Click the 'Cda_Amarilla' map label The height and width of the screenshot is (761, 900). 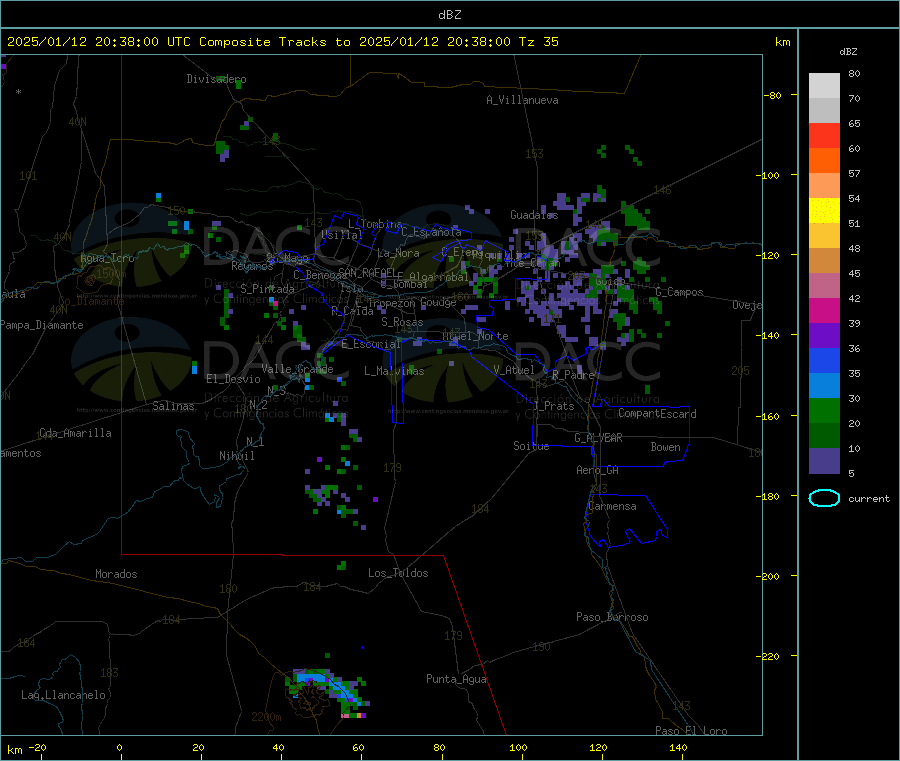pos(75,433)
